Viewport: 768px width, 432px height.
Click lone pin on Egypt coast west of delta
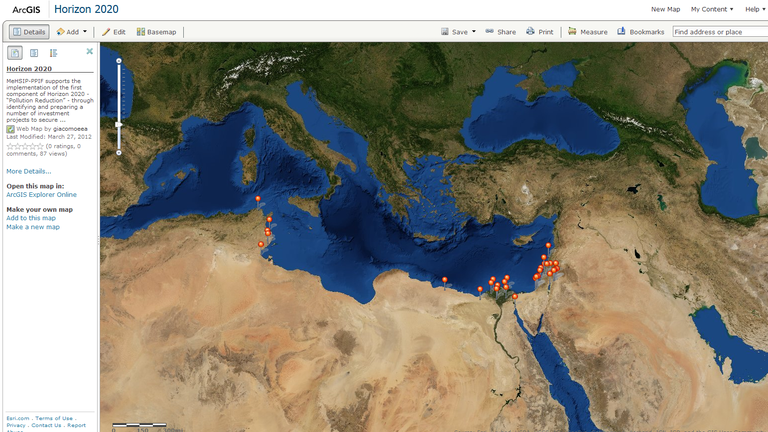pos(445,281)
